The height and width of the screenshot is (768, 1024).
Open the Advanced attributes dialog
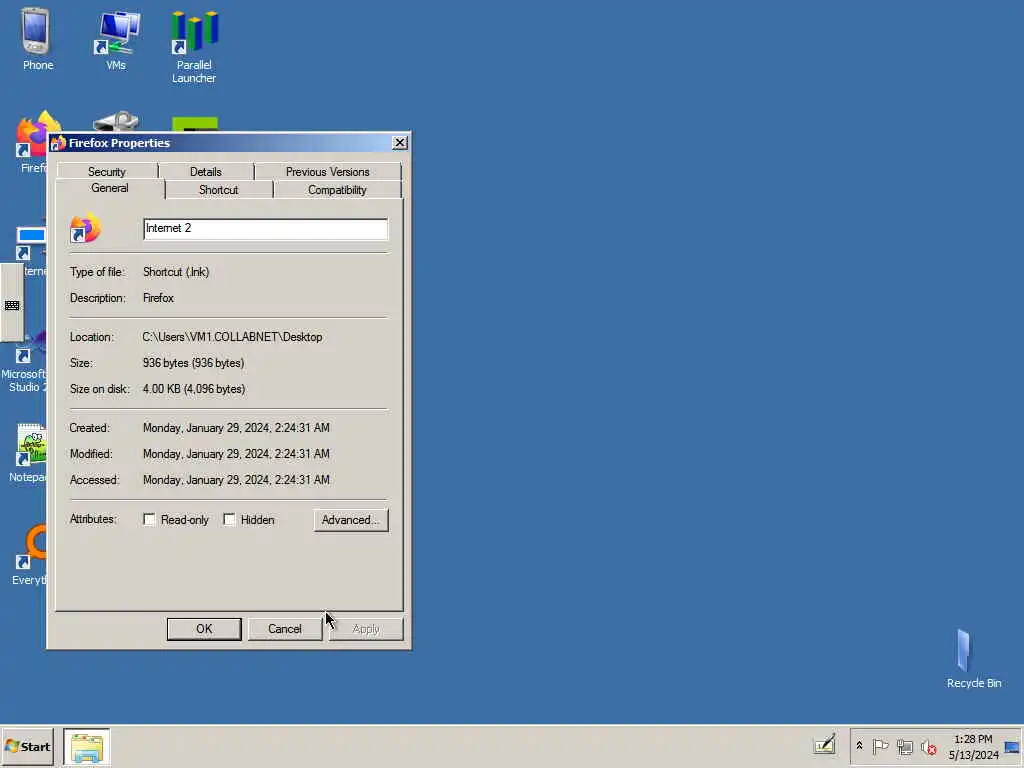pos(351,520)
